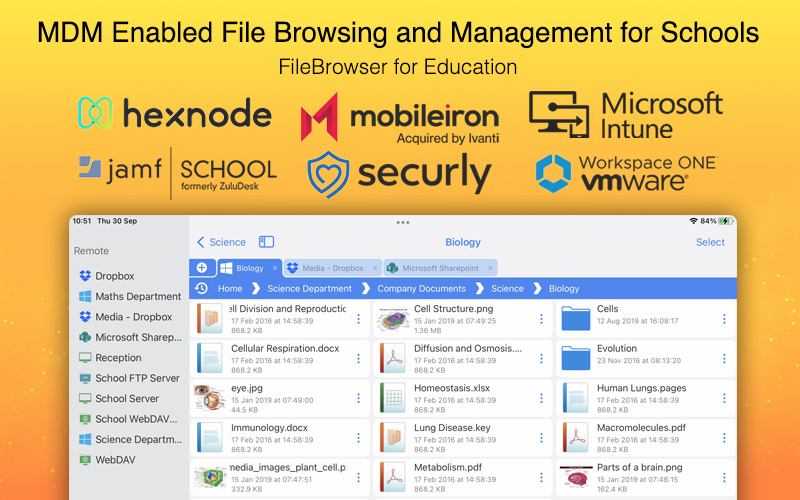Open more options for Homeostasis.xlsx

[541, 398]
